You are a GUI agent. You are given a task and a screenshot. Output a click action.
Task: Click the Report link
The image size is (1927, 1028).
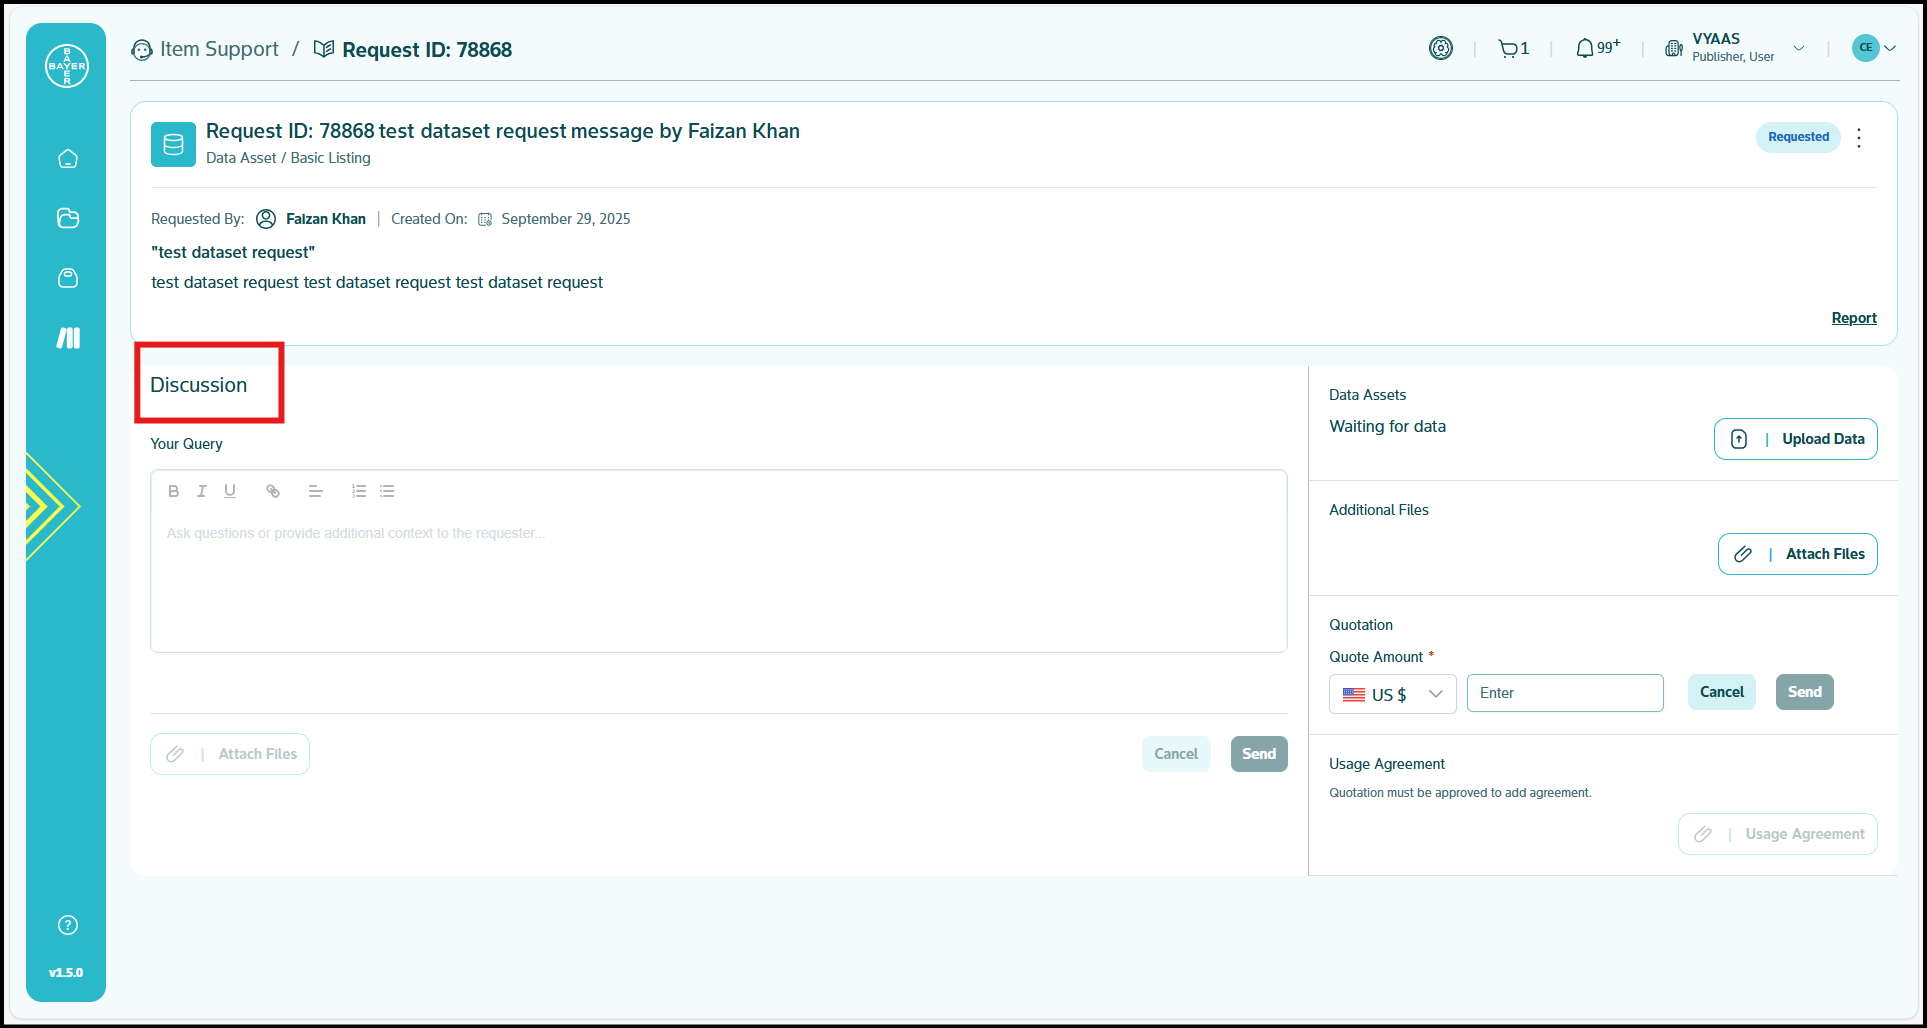click(x=1853, y=318)
